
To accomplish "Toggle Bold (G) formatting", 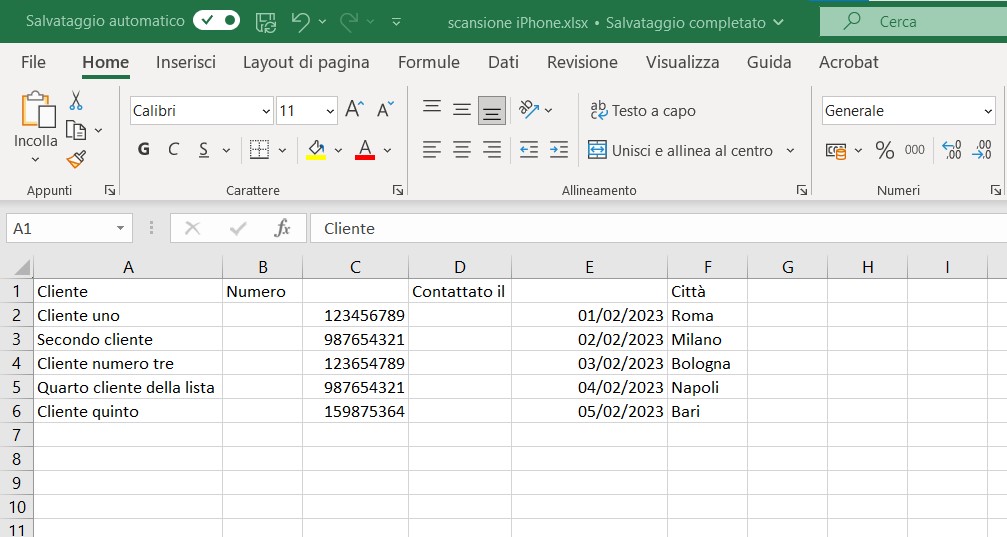I will click(x=144, y=150).
